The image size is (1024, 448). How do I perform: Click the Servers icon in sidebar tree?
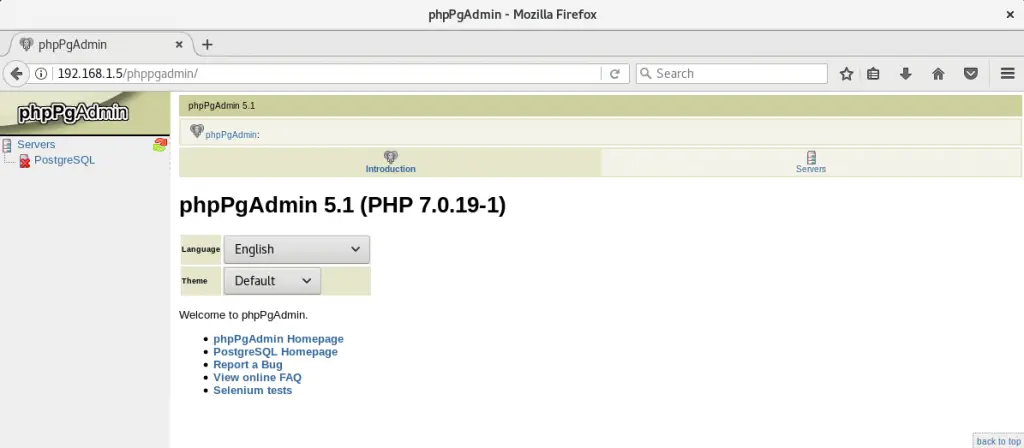7,145
